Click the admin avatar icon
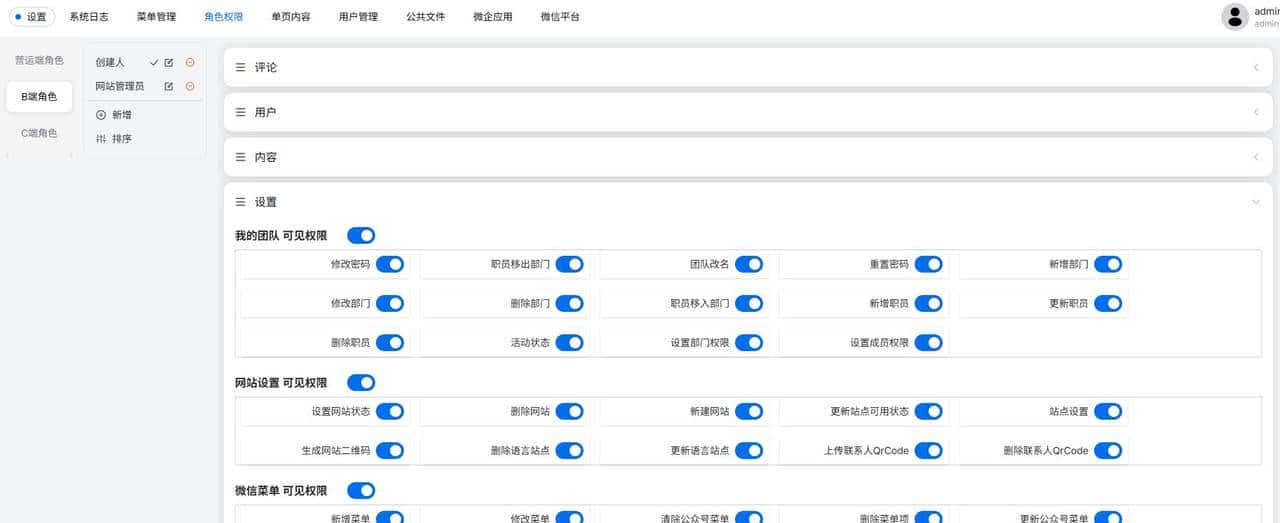The image size is (1280, 523). pos(1235,17)
